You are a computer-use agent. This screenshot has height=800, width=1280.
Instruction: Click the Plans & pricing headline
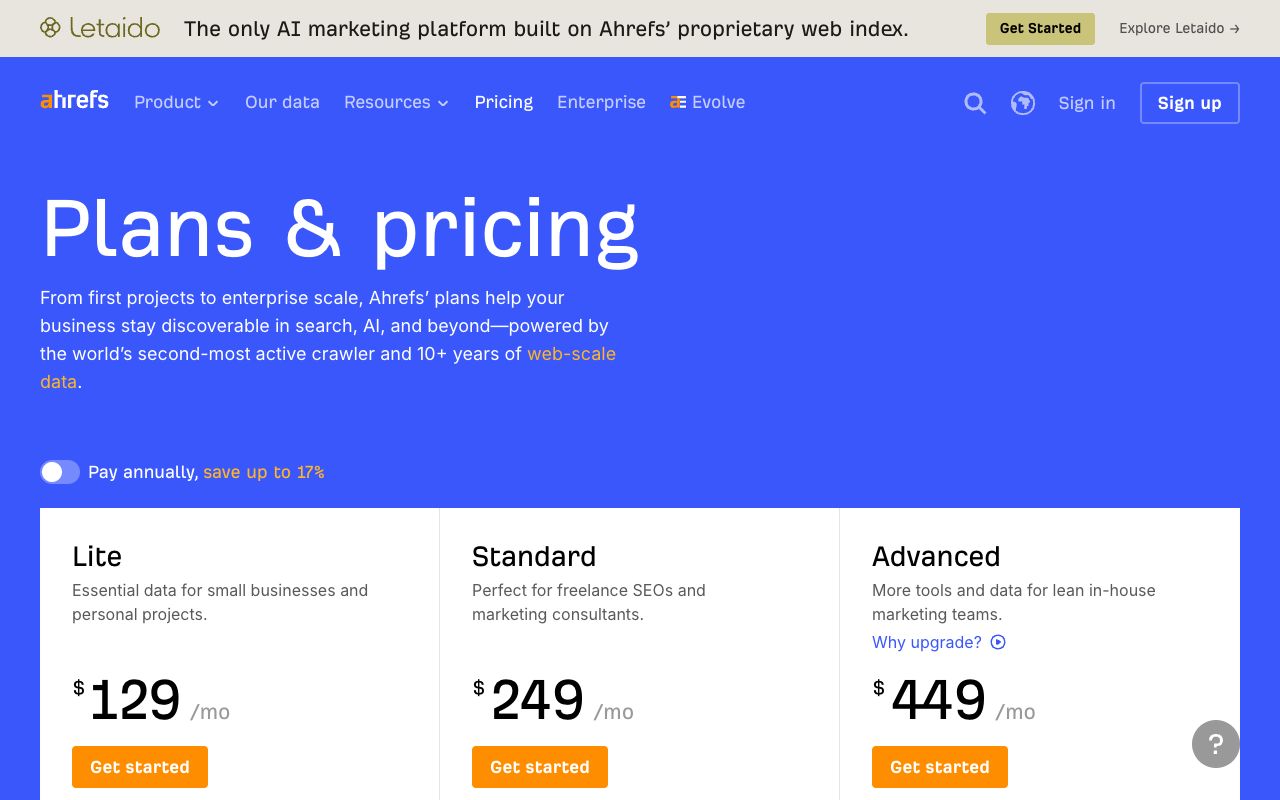tap(340, 230)
